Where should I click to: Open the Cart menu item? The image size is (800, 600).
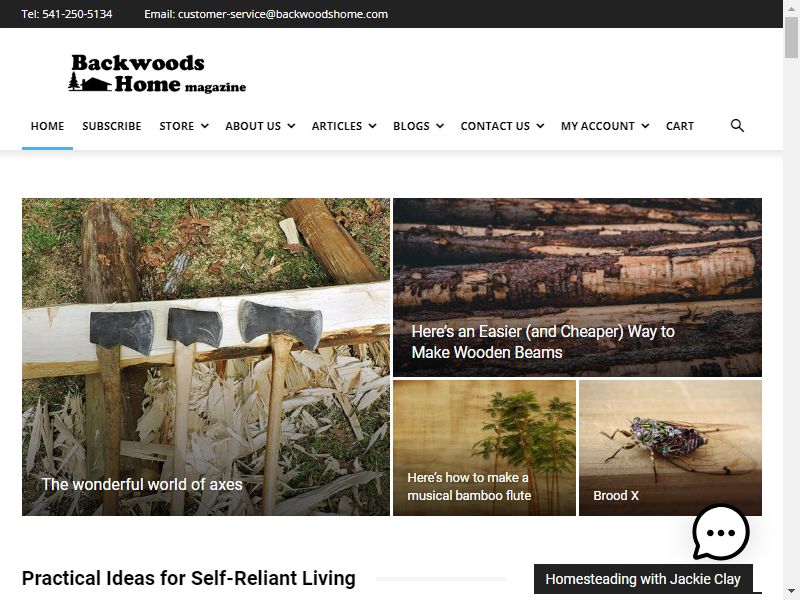680,126
